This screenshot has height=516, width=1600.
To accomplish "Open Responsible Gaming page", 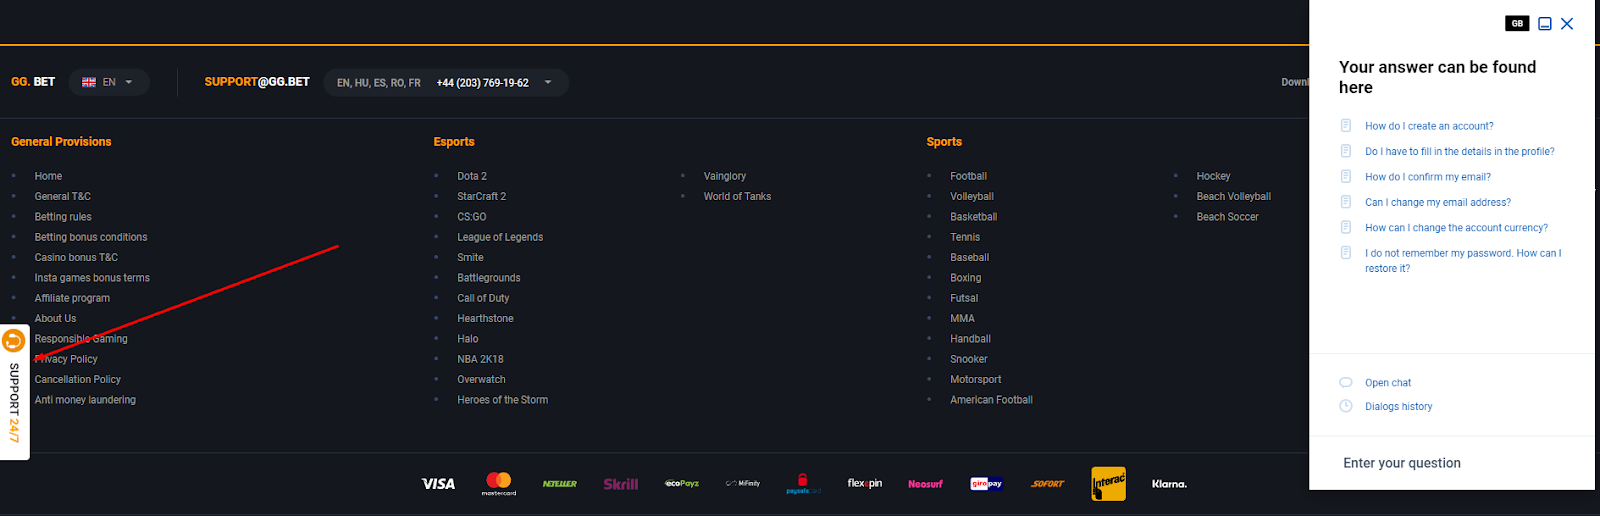I will (81, 339).
